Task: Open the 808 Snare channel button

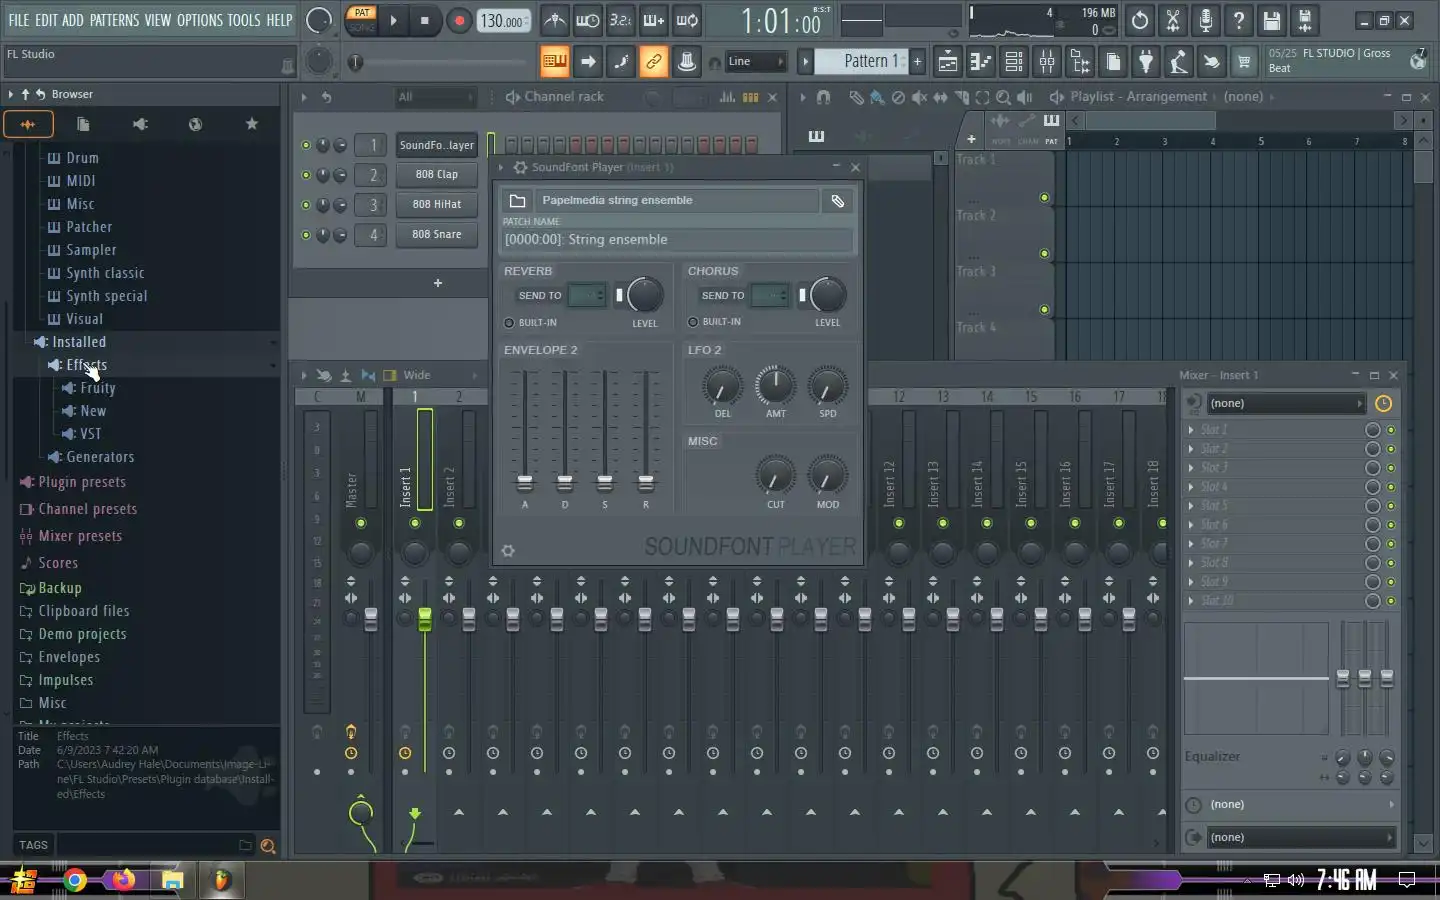Action: click(x=437, y=235)
